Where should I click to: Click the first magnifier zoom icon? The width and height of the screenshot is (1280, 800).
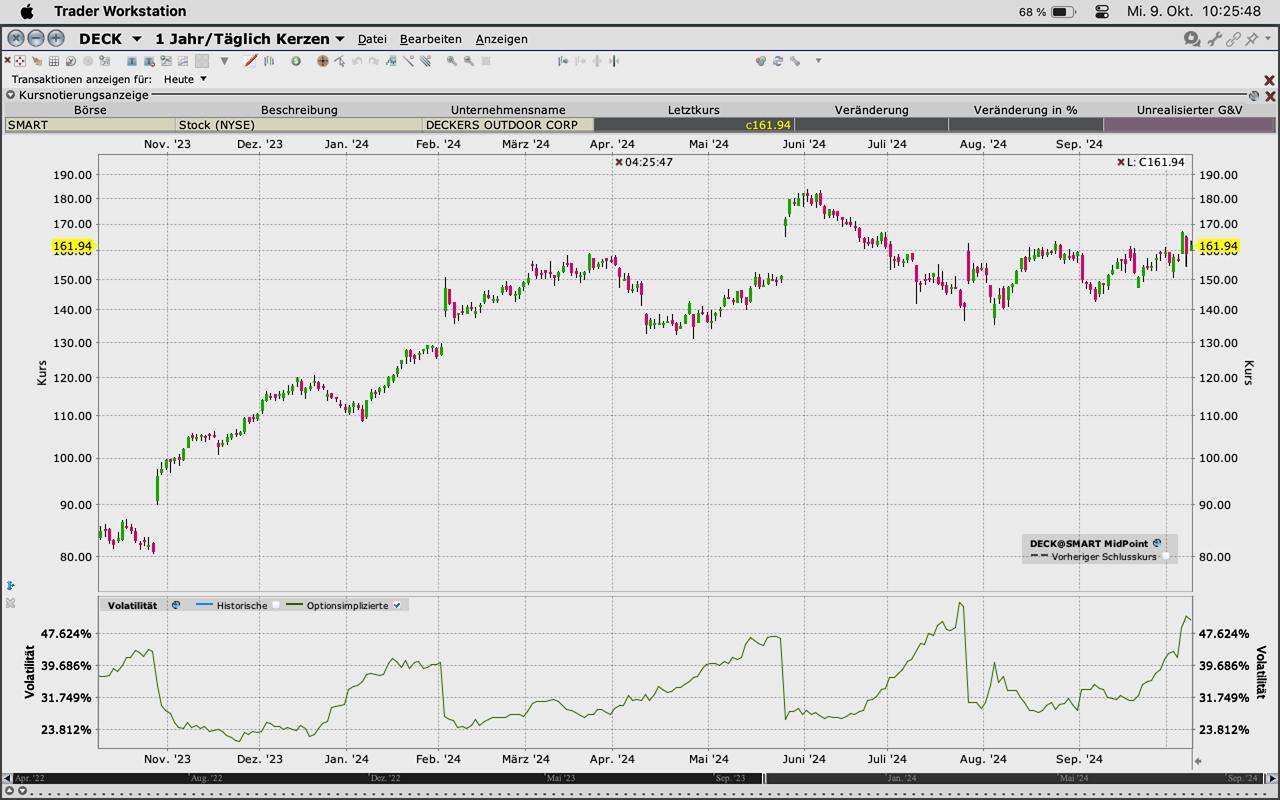452,61
